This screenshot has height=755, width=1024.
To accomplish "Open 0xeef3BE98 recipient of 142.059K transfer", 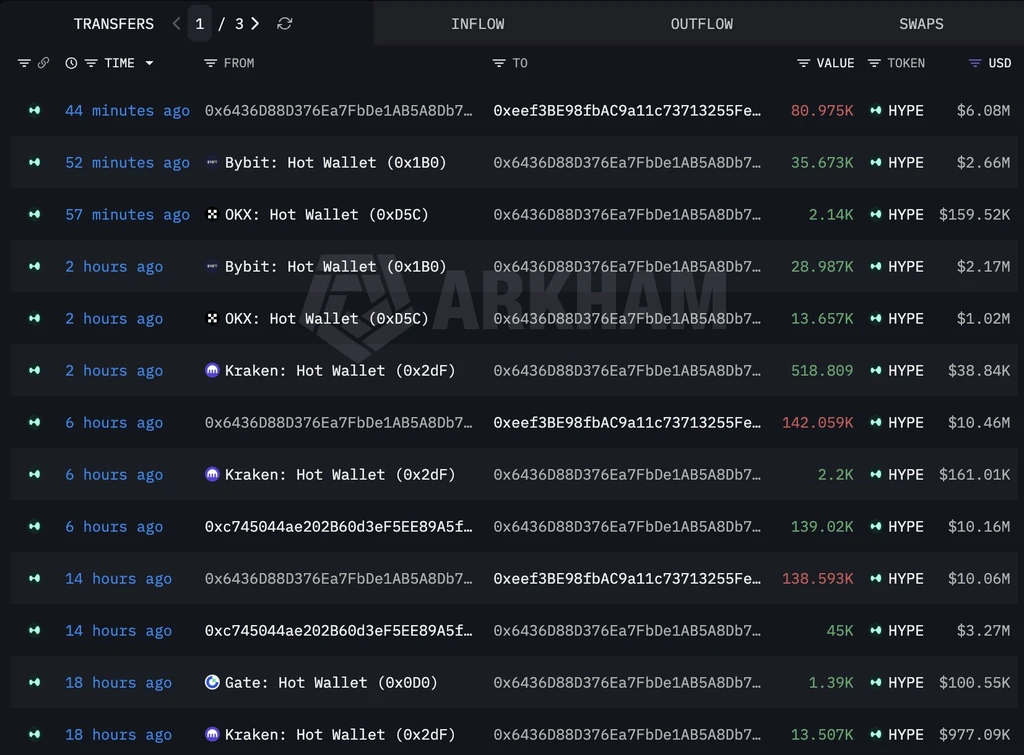I will tap(627, 423).
